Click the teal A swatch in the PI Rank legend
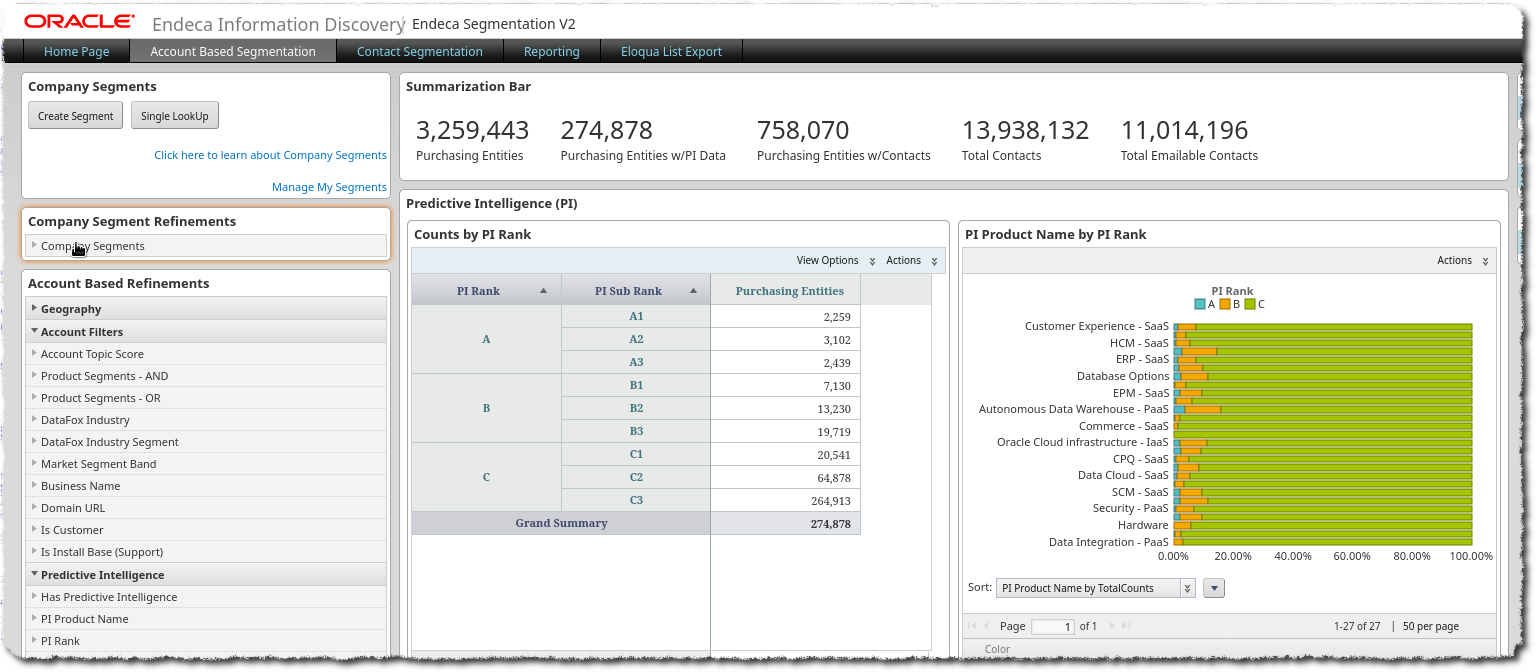 point(1198,302)
